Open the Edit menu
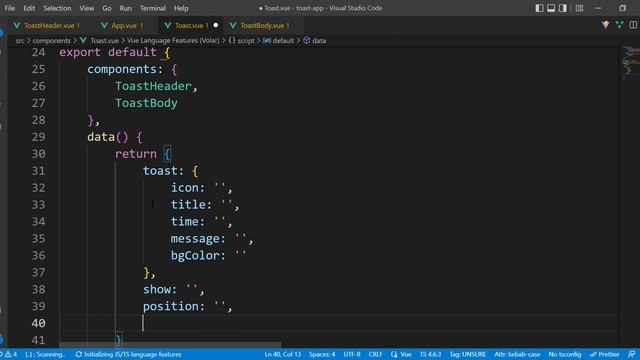640x360 pixels. tap(29, 8)
